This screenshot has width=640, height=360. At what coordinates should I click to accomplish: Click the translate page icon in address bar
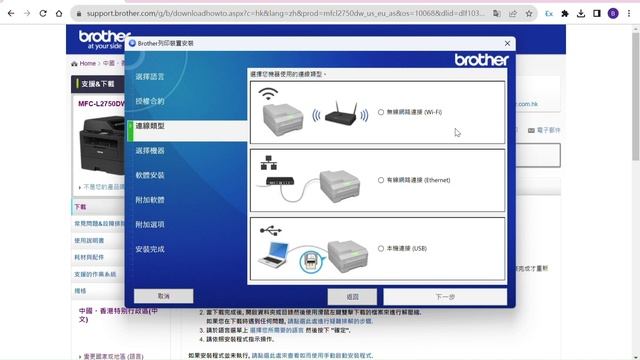(497, 13)
